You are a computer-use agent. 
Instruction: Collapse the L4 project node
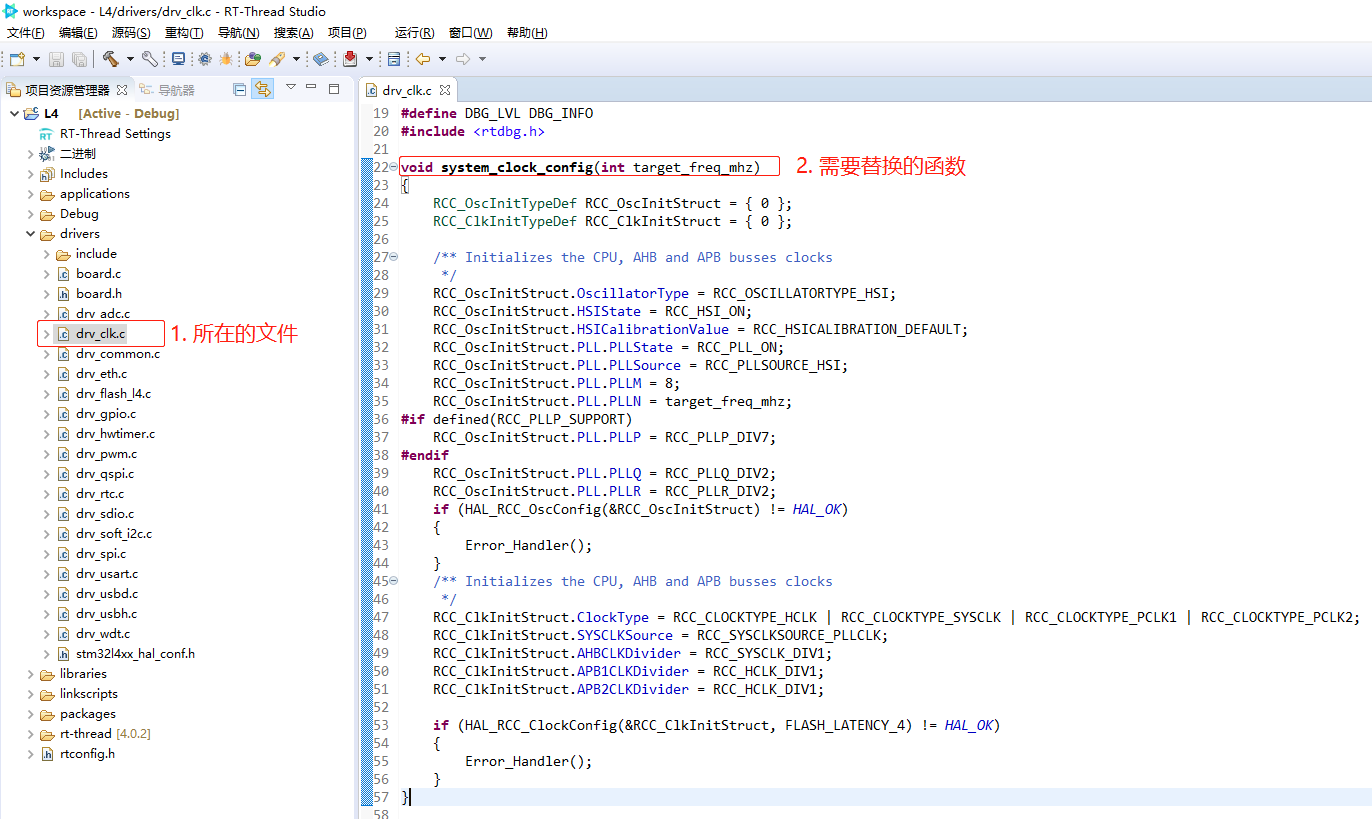click(14, 114)
